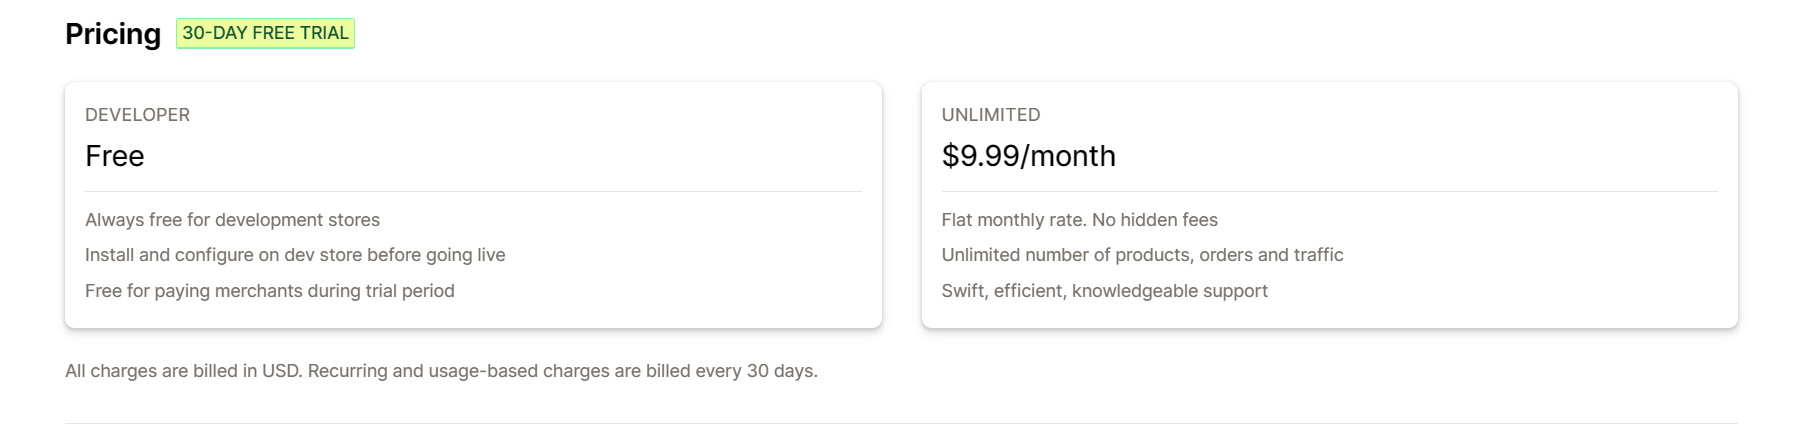Click 'Free for paying merchants during trial' line

(x=269, y=291)
